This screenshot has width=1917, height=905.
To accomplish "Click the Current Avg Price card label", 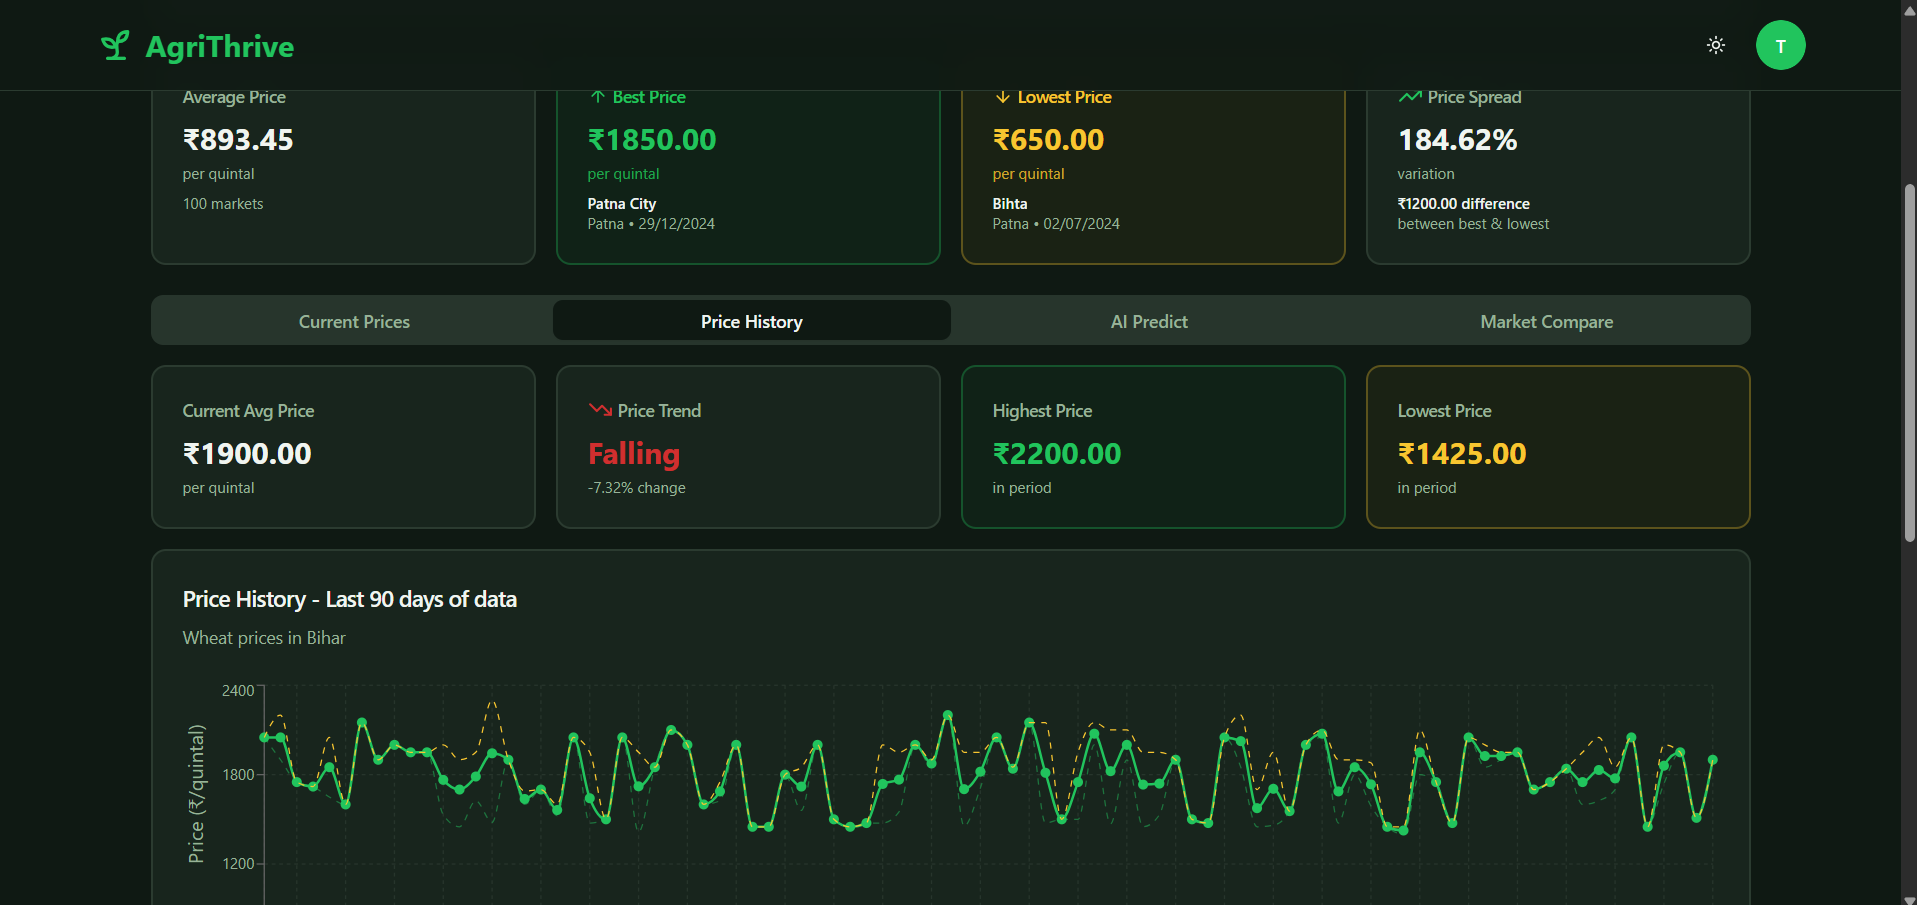I will click(x=248, y=411).
